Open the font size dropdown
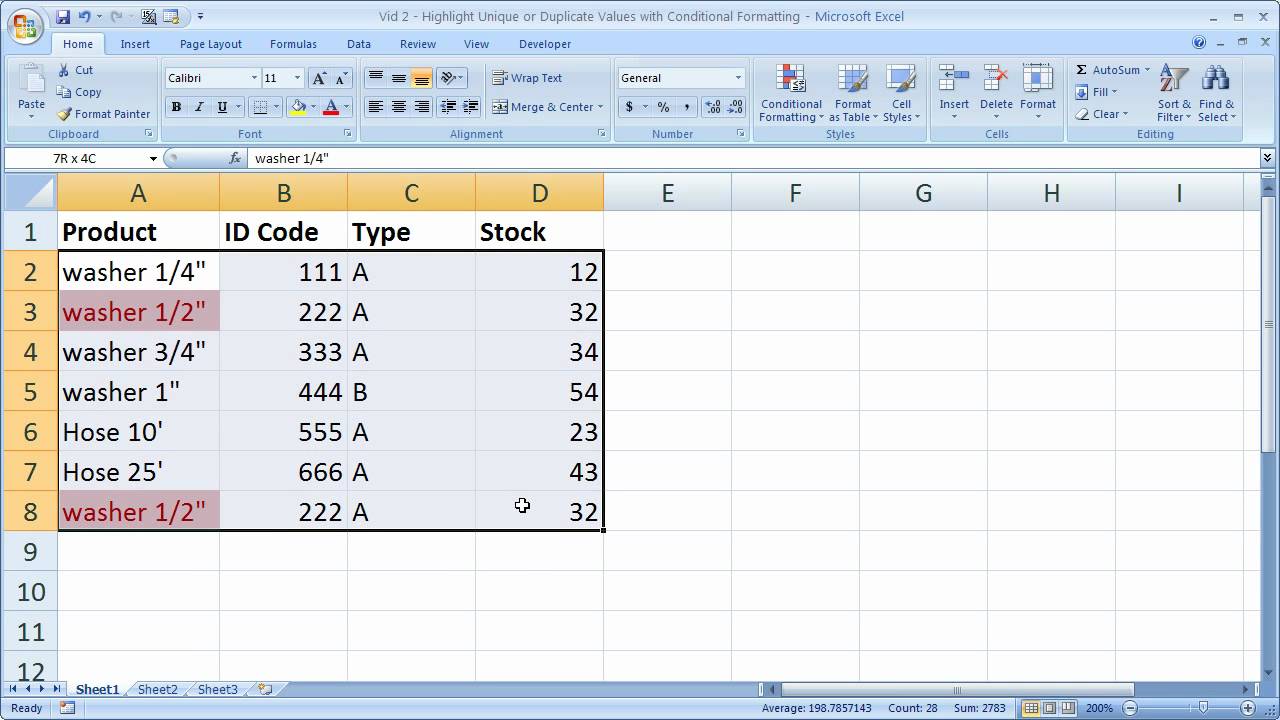This screenshot has height=720, width=1280. (x=297, y=78)
